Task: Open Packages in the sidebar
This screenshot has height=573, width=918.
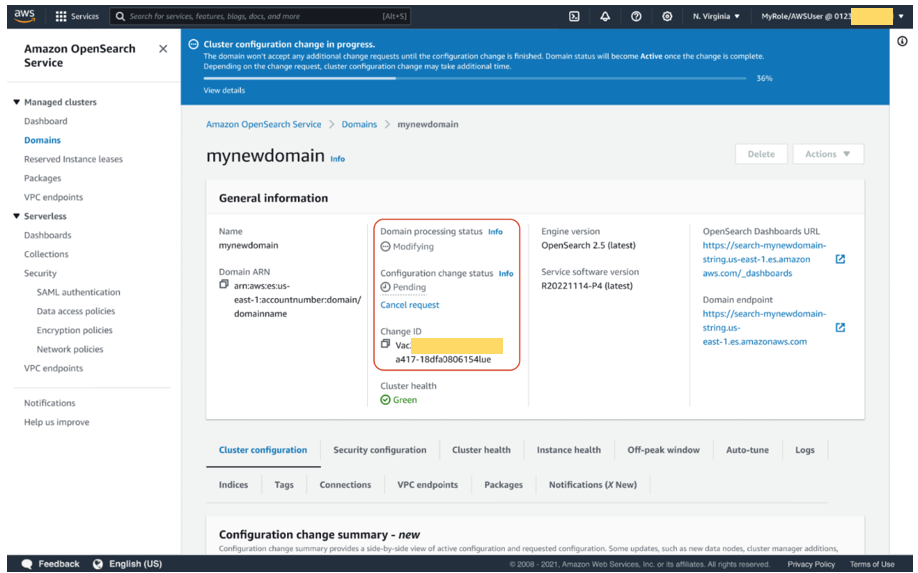Action: (42, 178)
